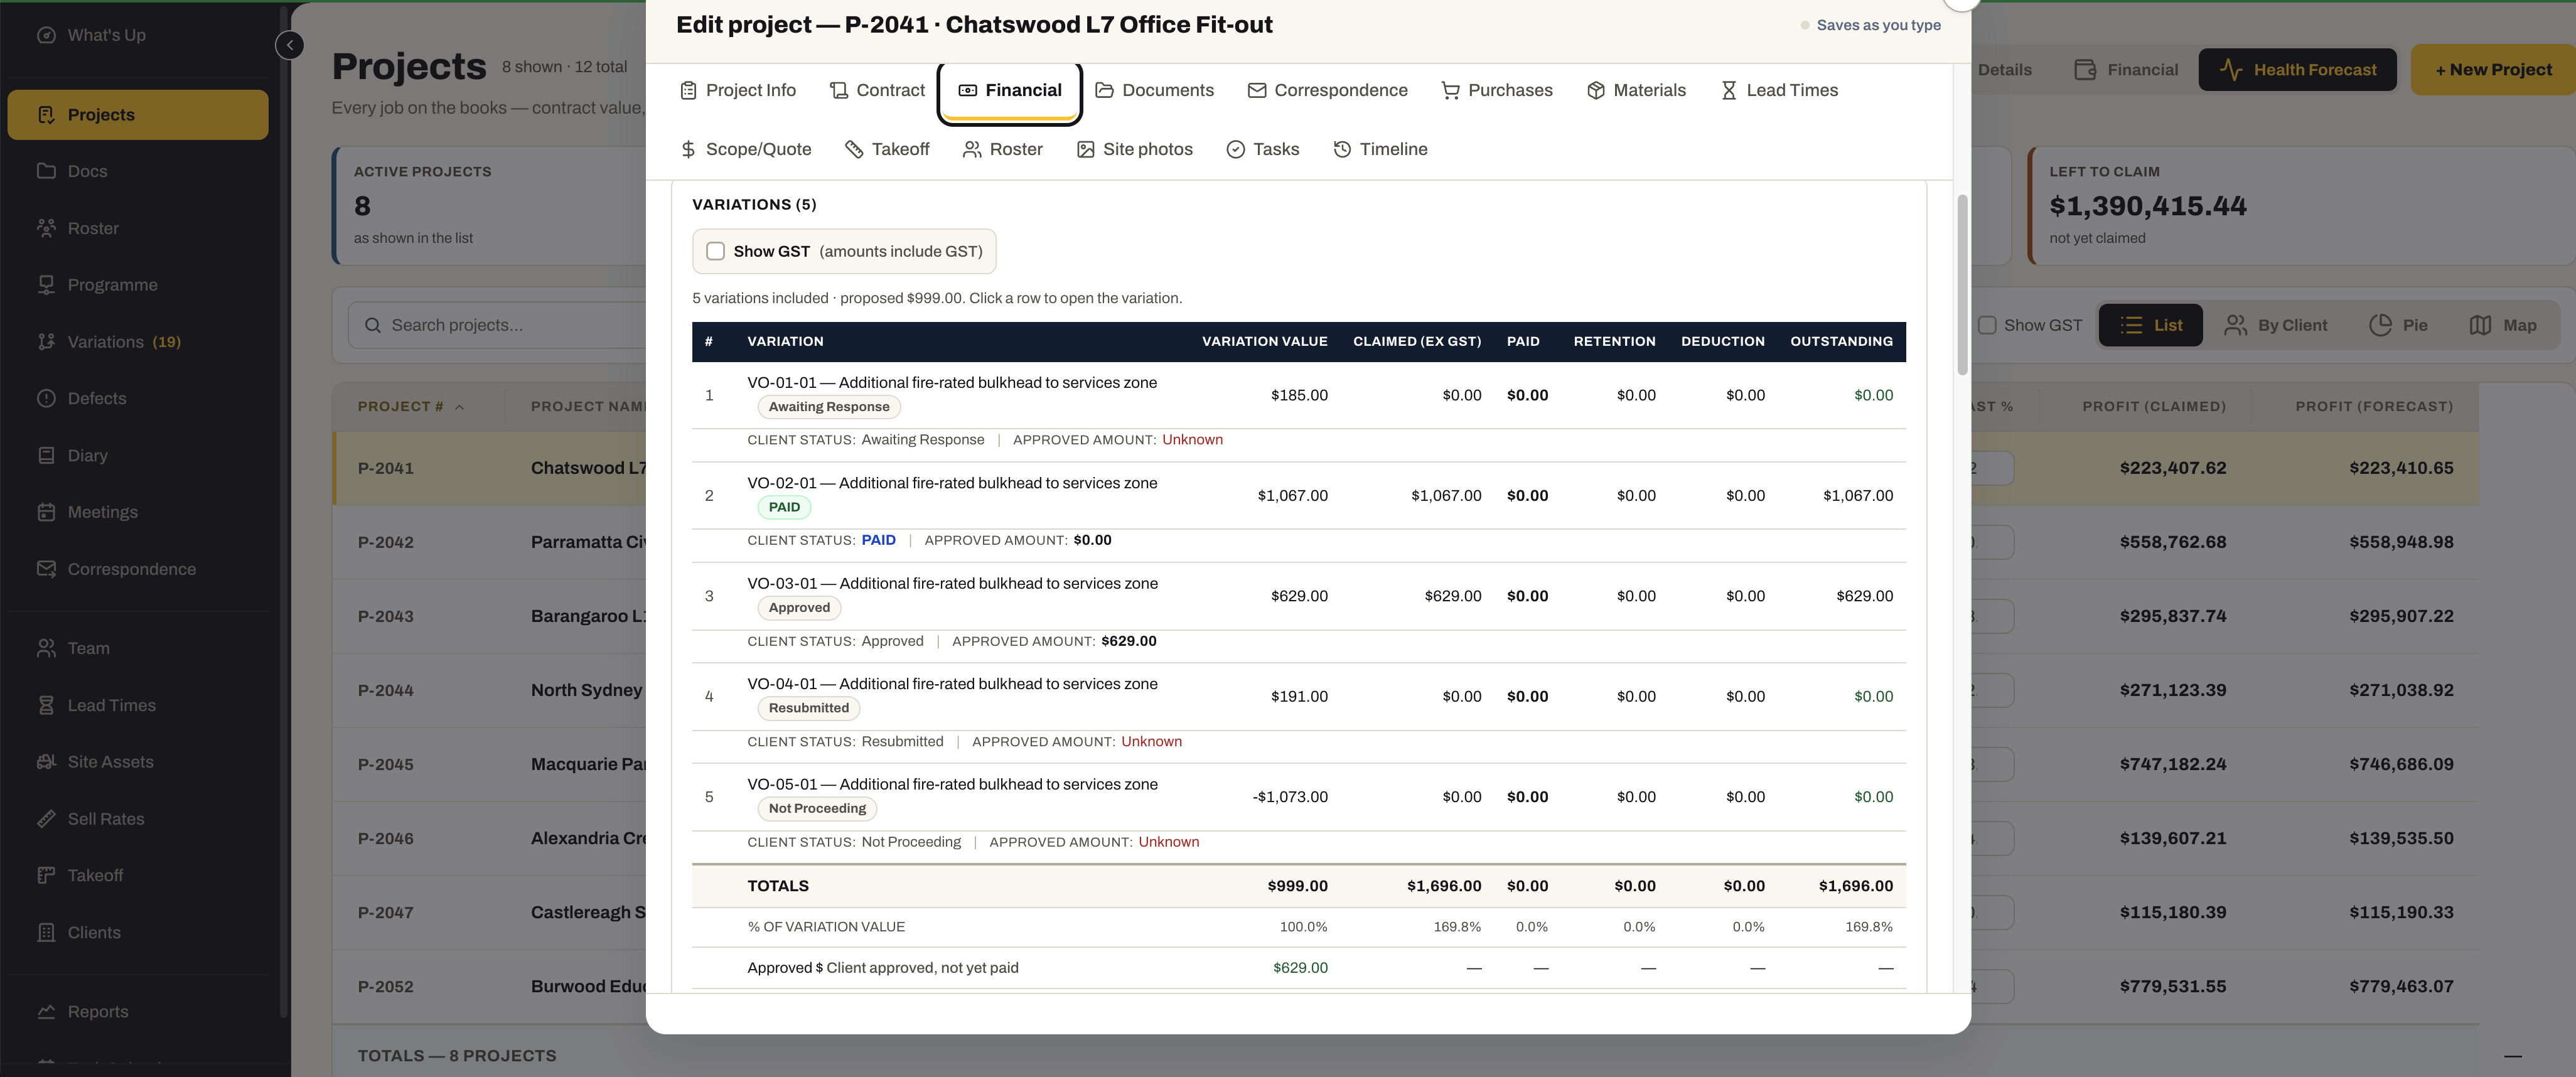2576x1077 pixels.
Task: Switch to List view
Action: pyautogui.click(x=2150, y=325)
